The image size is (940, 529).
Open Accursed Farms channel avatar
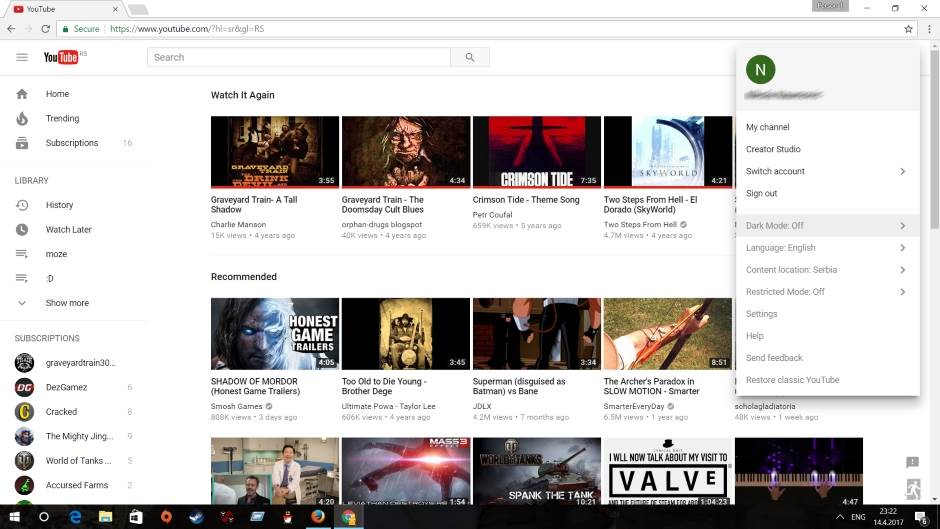(24, 485)
